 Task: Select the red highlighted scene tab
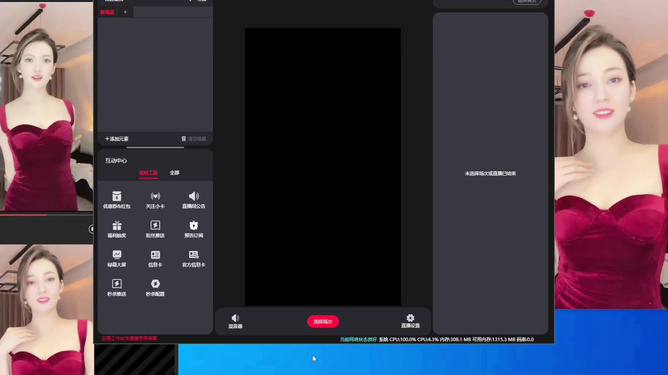coord(107,12)
